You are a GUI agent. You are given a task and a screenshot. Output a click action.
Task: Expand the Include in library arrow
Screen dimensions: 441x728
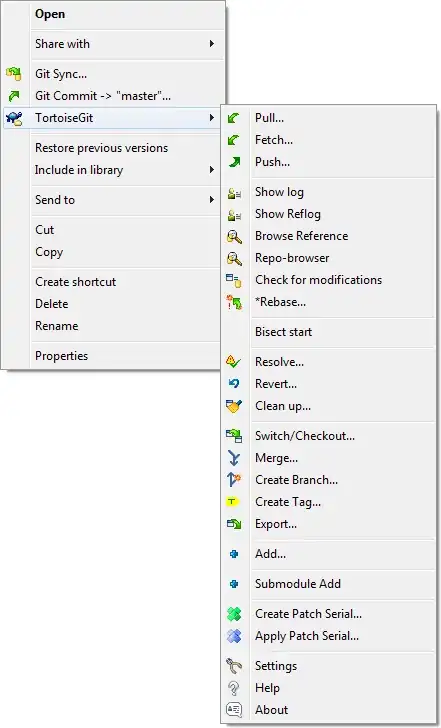[x=212, y=170]
